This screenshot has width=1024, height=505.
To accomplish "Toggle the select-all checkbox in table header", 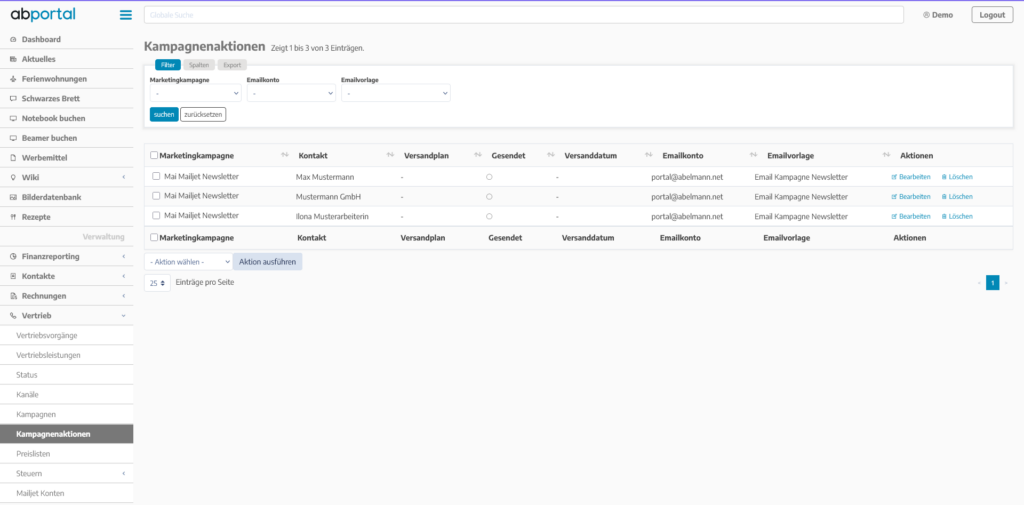I will [154, 155].
